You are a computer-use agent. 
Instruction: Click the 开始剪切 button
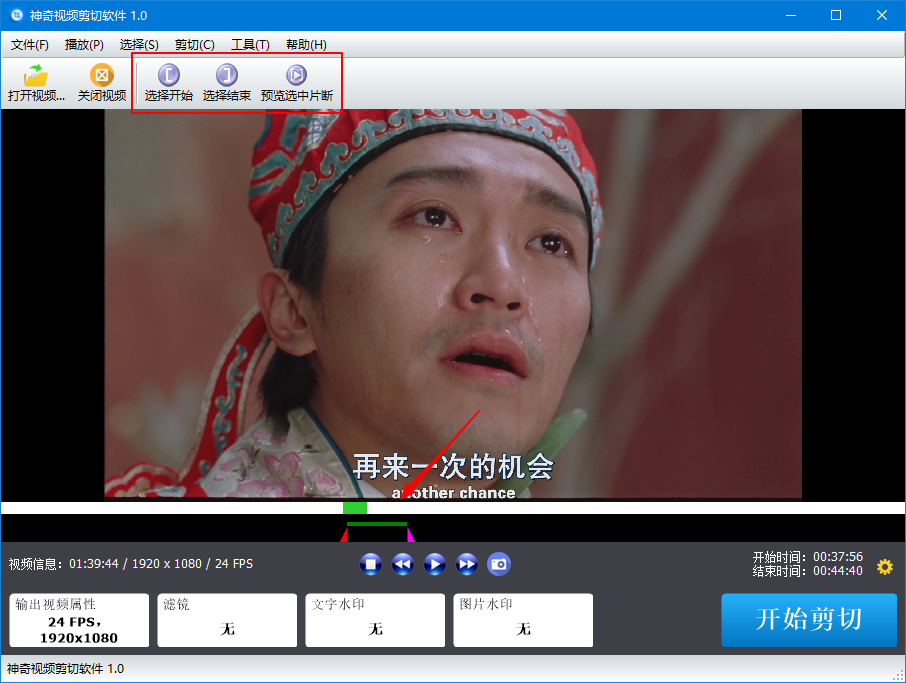pos(809,619)
